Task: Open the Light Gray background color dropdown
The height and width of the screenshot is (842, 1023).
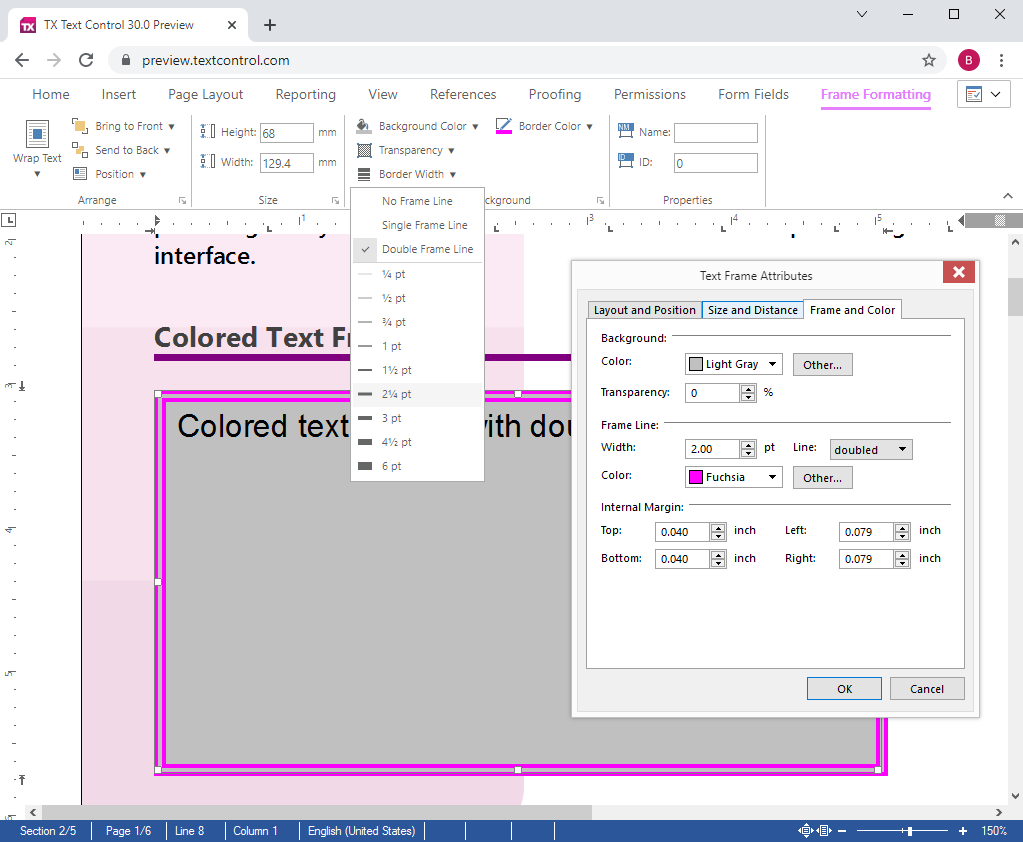Action: pos(733,363)
